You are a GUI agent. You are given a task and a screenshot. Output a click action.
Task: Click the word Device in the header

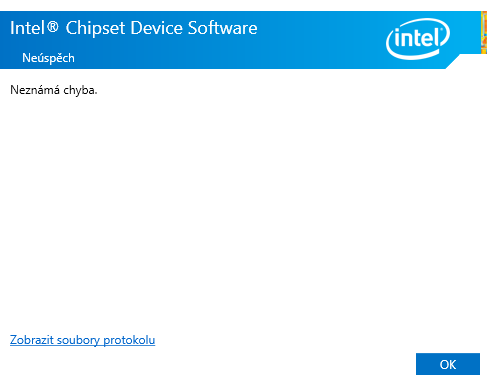156,28
